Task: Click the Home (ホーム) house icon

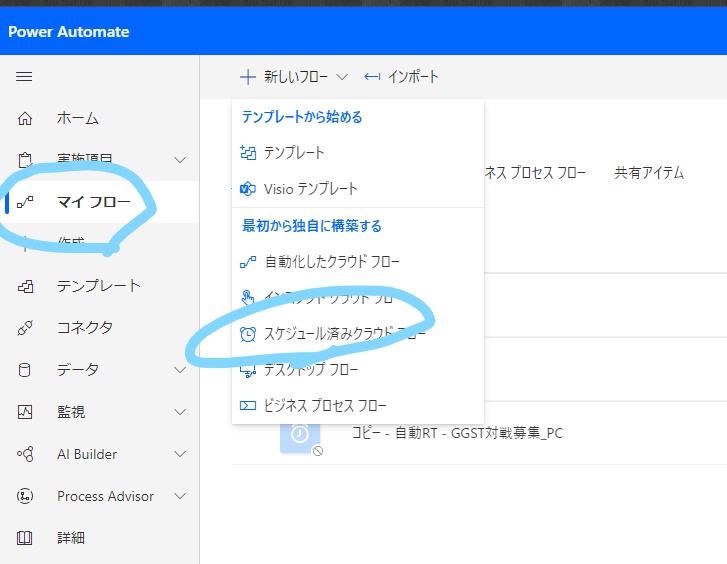Action: pos(26,119)
